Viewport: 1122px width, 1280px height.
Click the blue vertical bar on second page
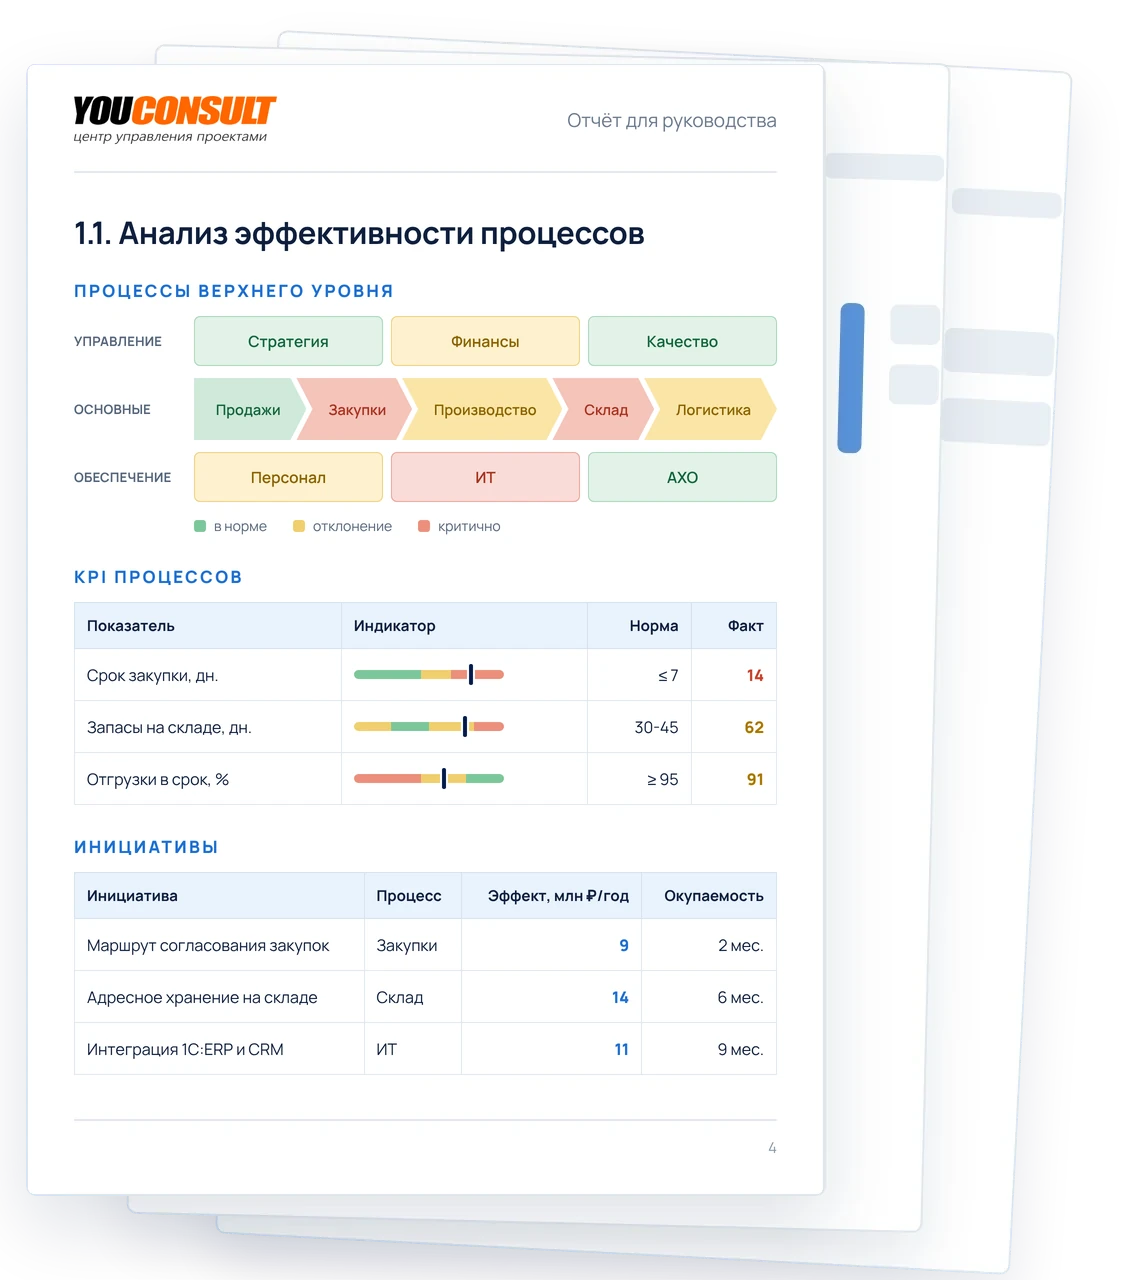pos(850,378)
